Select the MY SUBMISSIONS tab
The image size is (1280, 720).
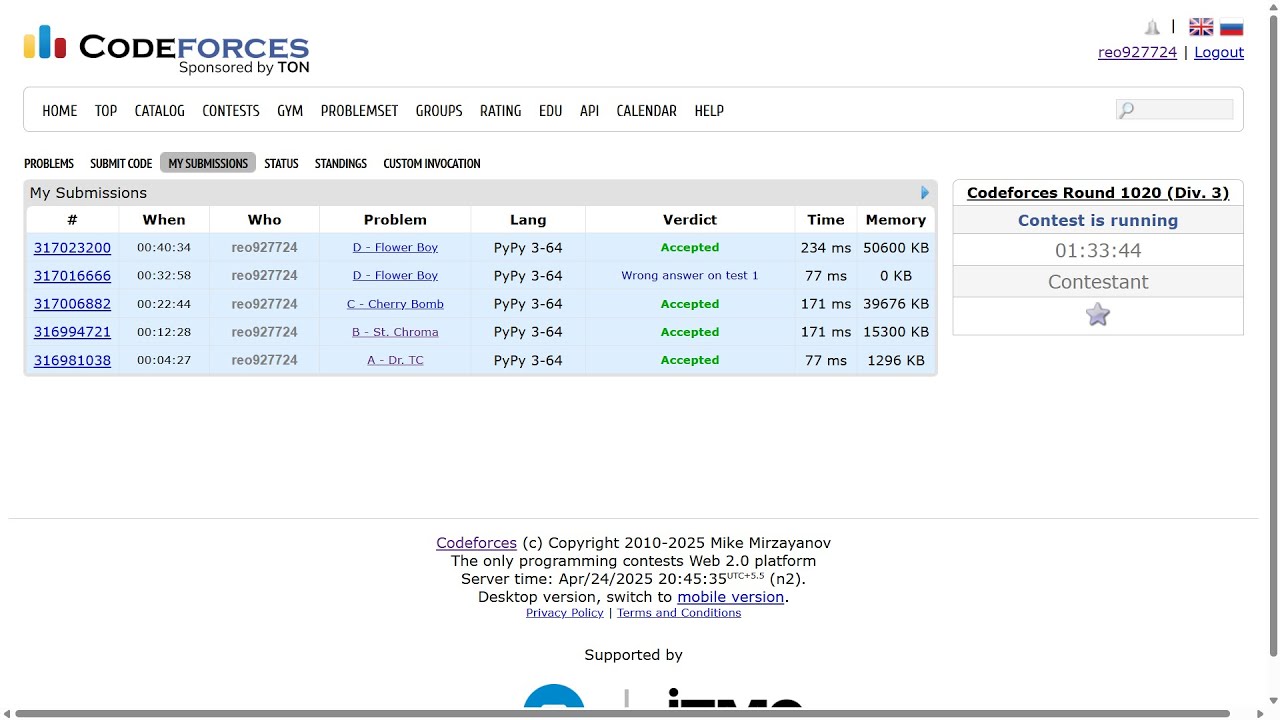coord(208,163)
